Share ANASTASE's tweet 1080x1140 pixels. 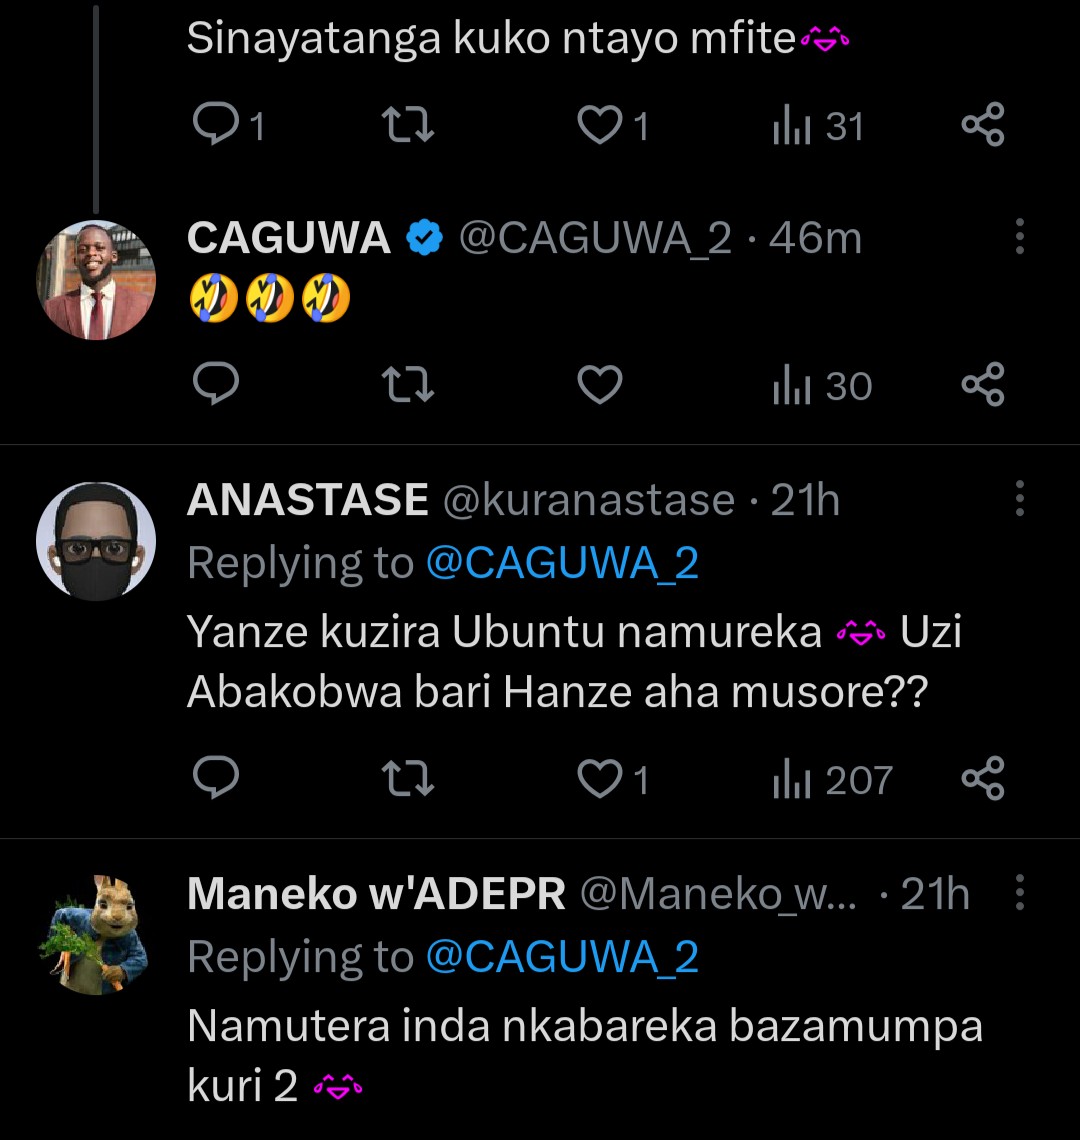[982, 780]
